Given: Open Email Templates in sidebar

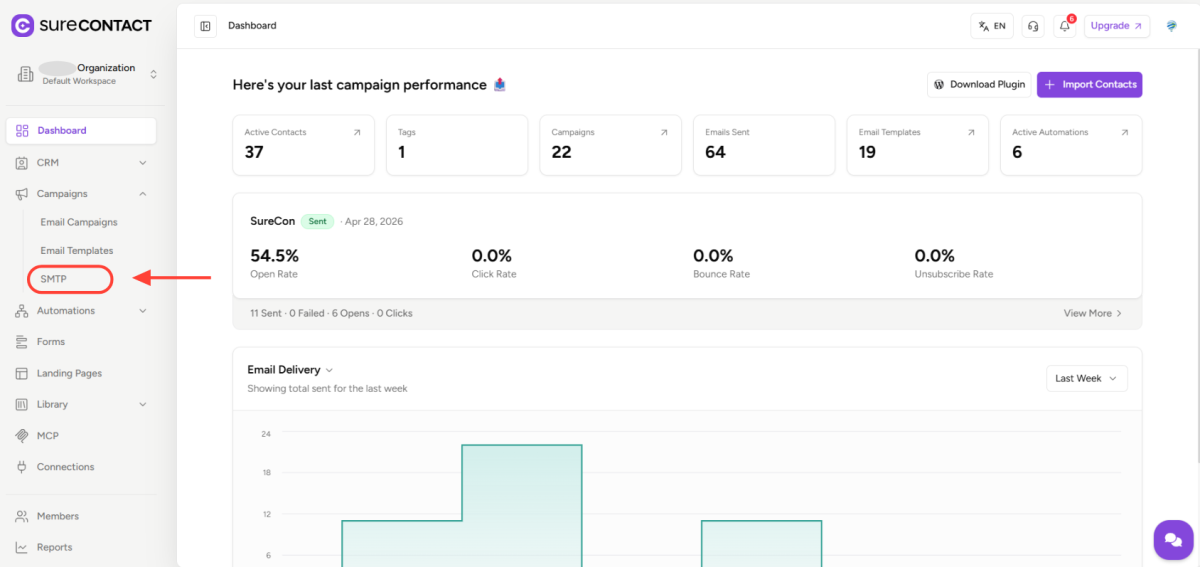Looking at the screenshot, I should click(77, 251).
